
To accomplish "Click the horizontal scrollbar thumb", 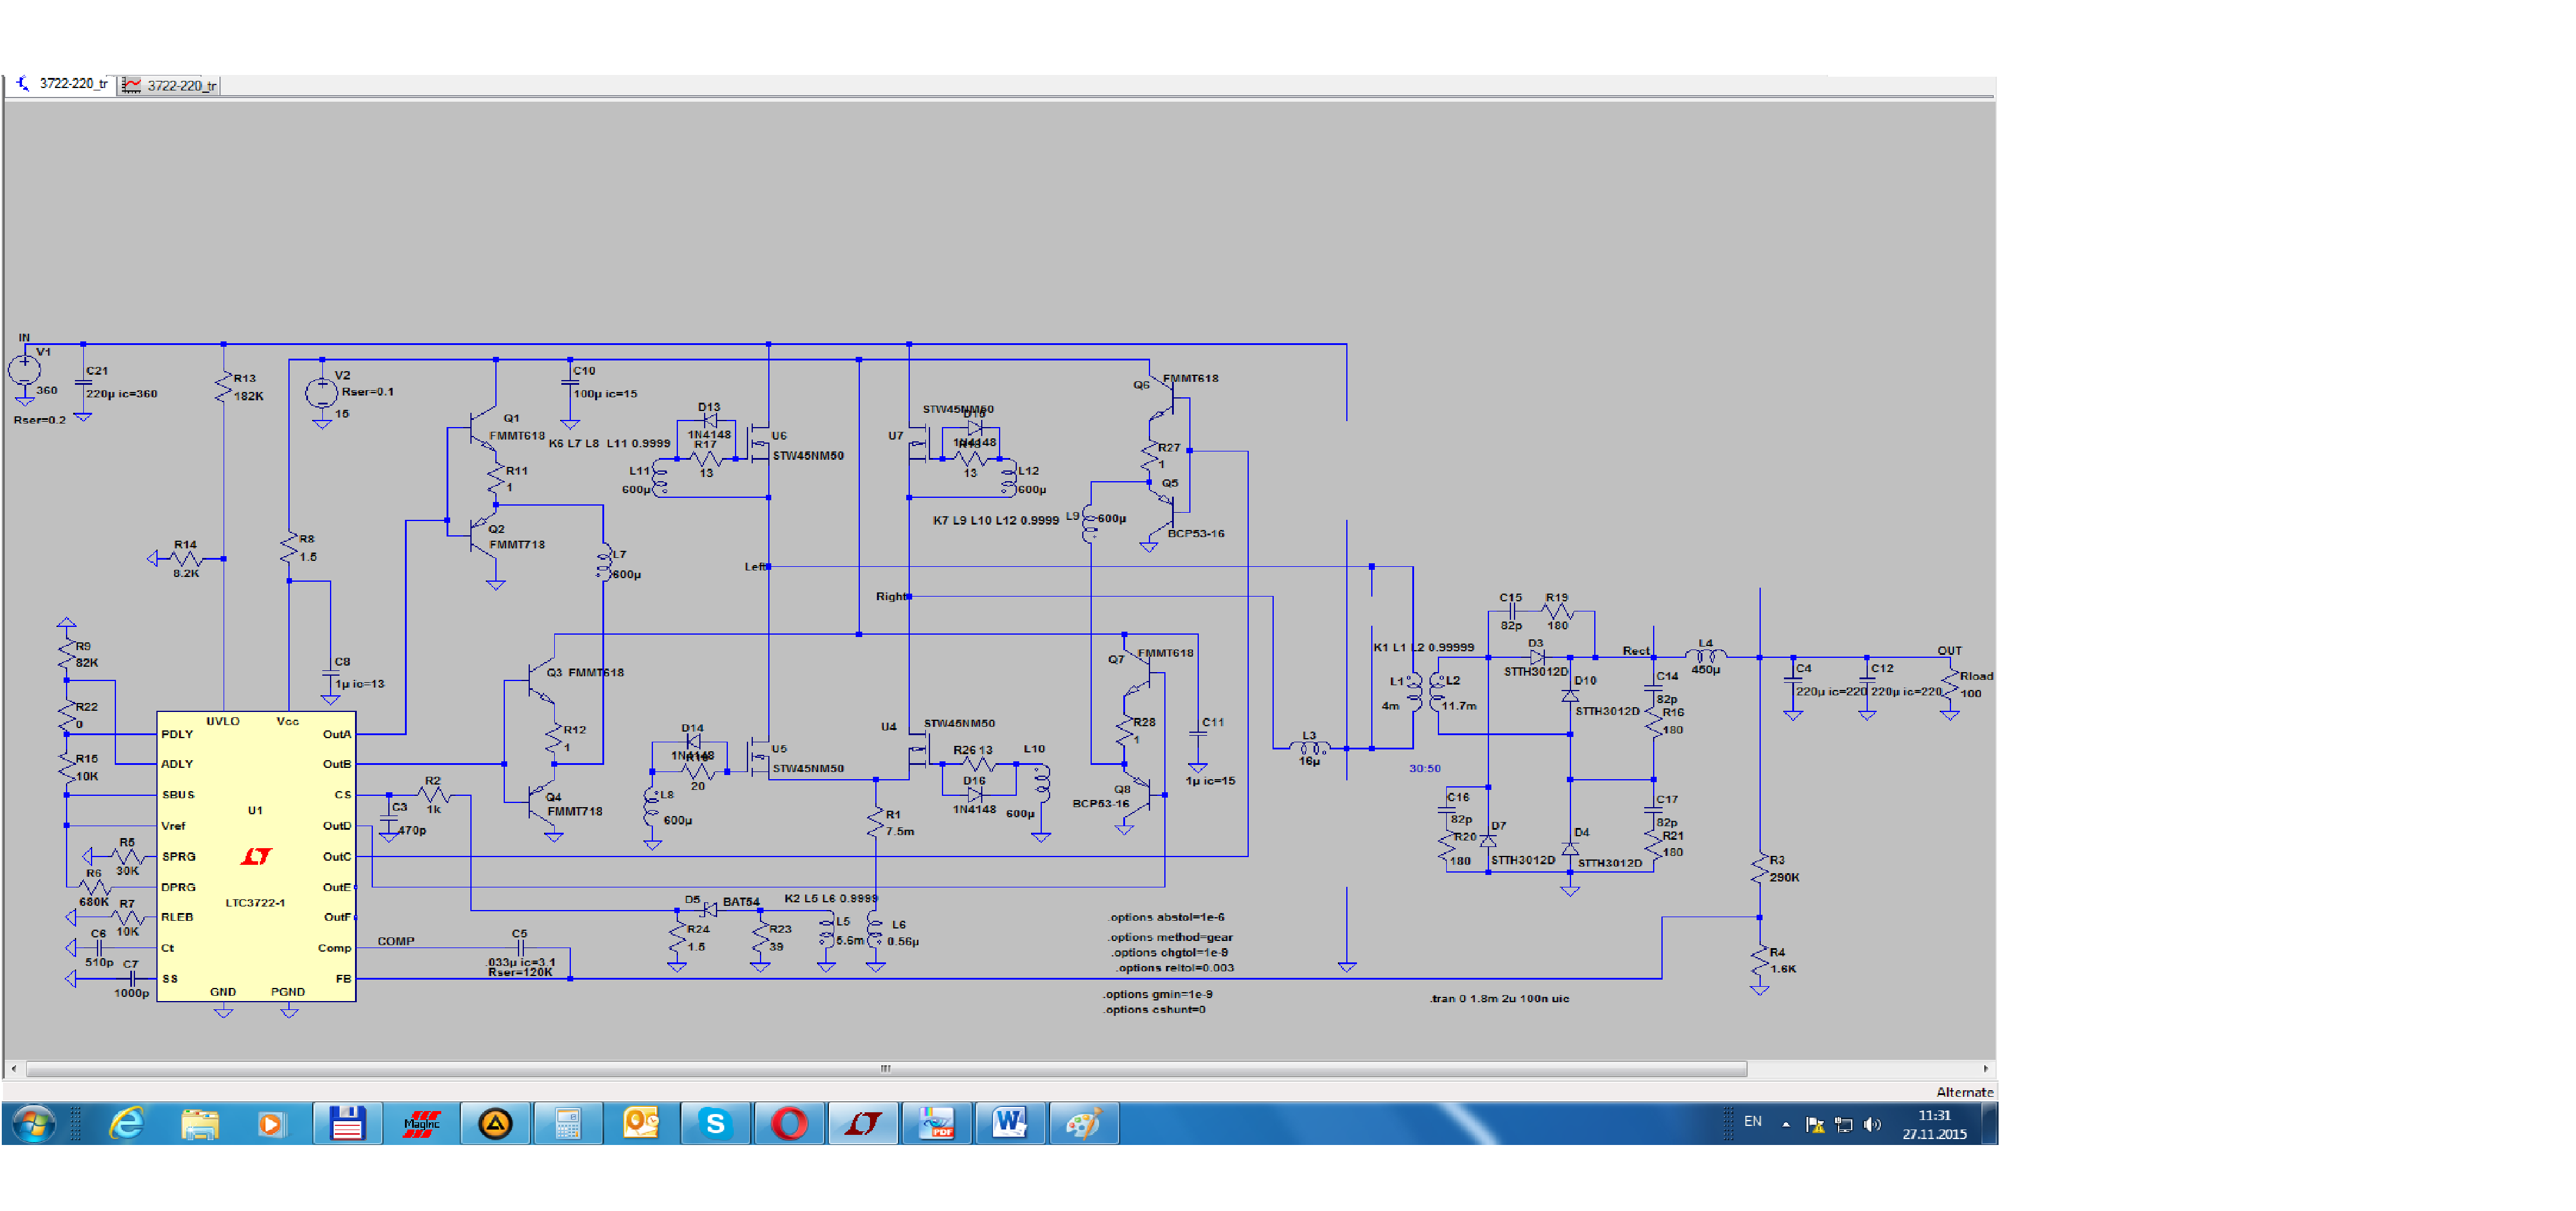I will [x=886, y=1069].
